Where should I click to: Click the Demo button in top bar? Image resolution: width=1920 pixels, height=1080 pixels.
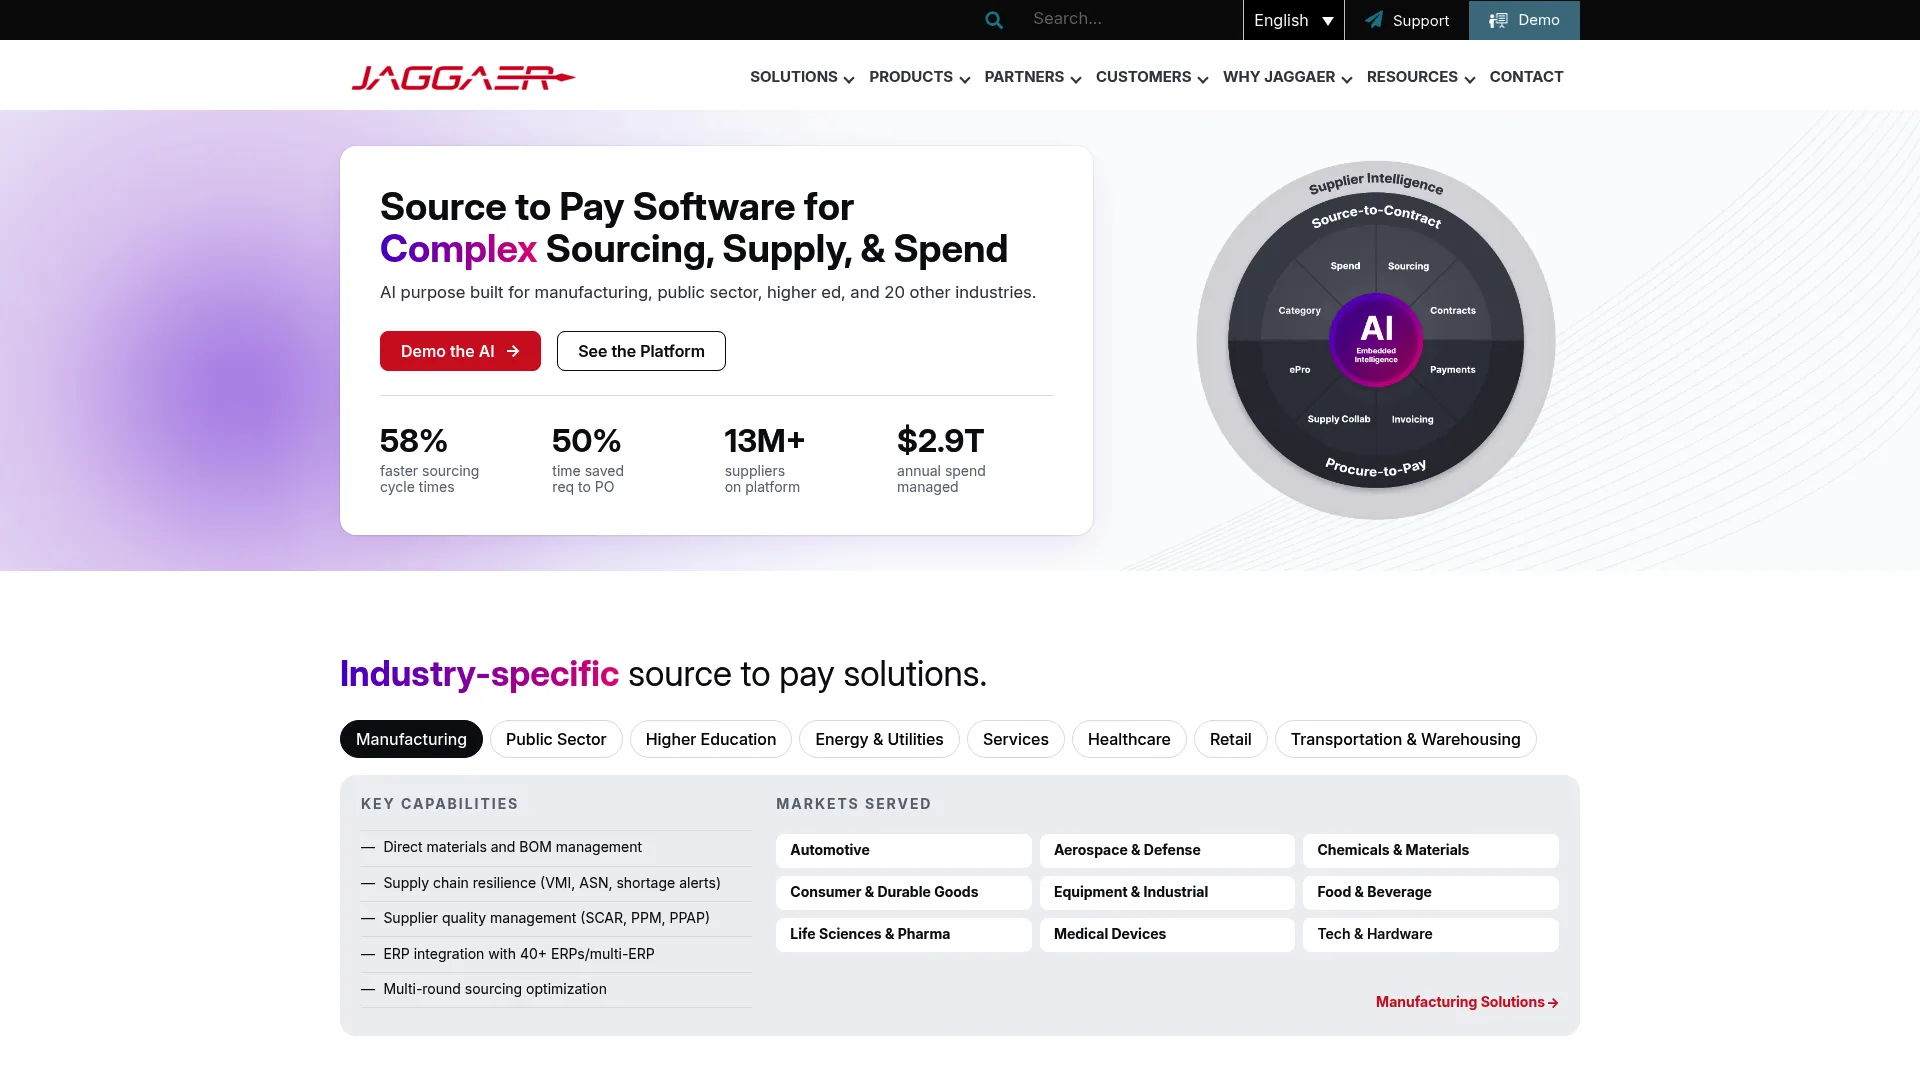[1524, 20]
